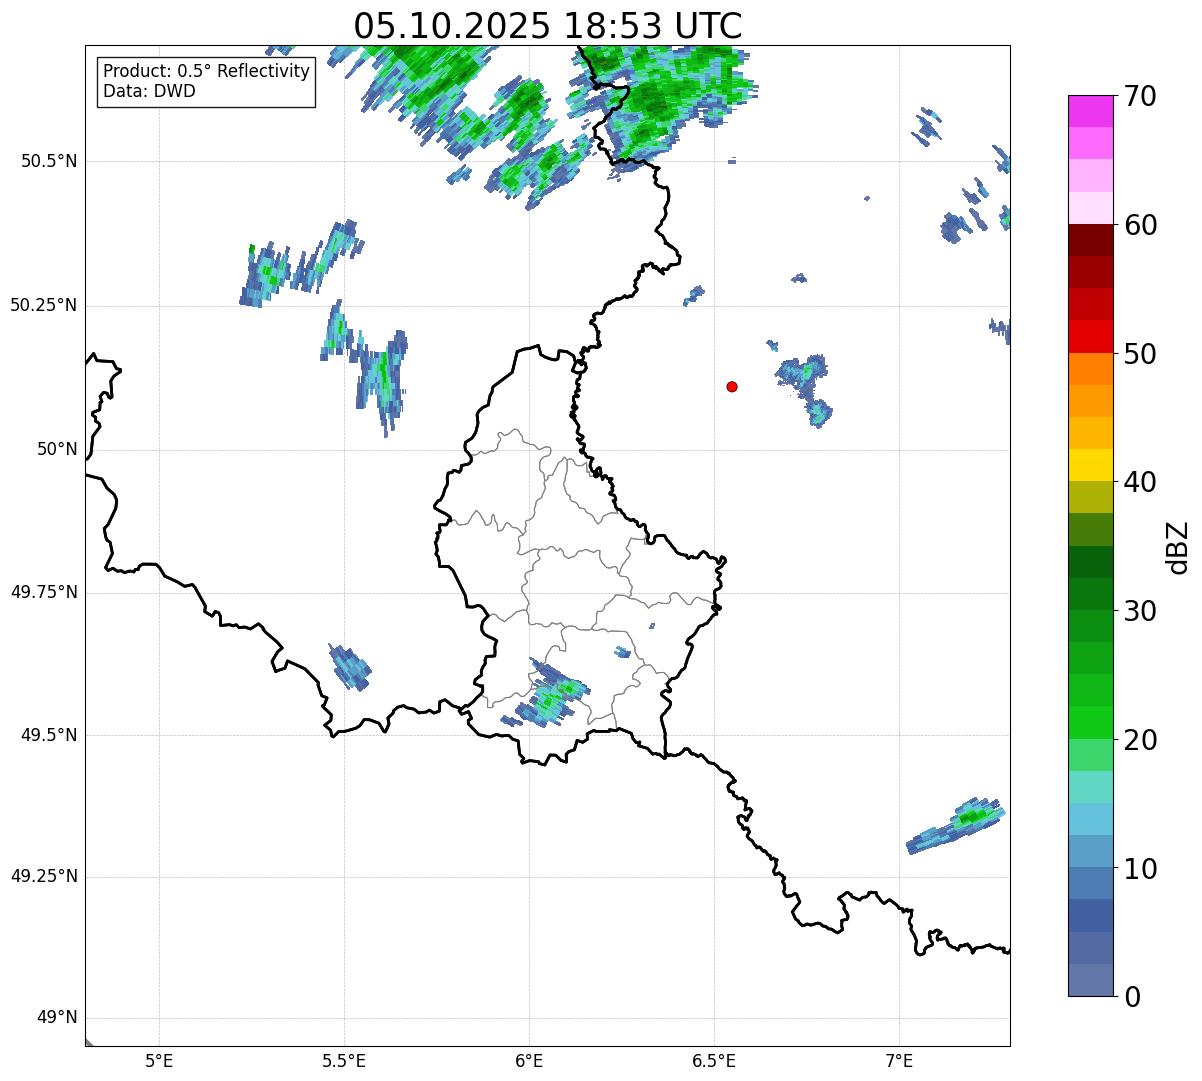Click the 50.25°N latitude label
The height and width of the screenshot is (1081, 1202).
coord(44,305)
